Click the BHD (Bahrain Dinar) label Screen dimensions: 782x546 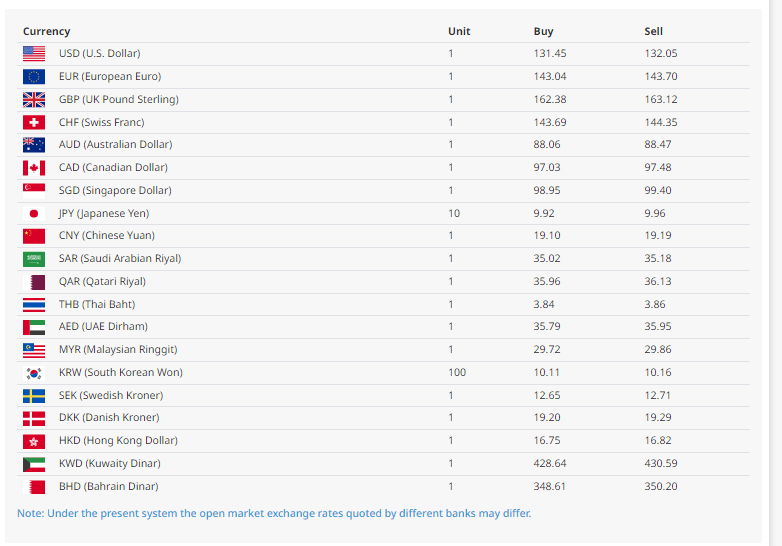[x=108, y=487]
